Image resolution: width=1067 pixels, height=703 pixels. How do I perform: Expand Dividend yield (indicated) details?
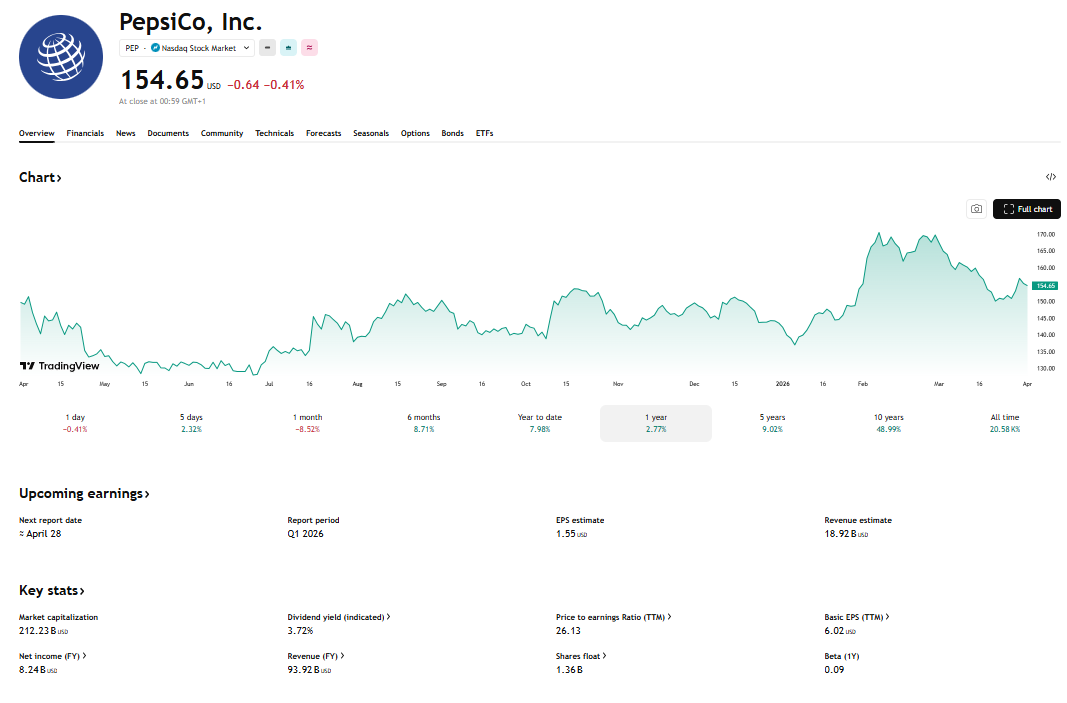339,617
